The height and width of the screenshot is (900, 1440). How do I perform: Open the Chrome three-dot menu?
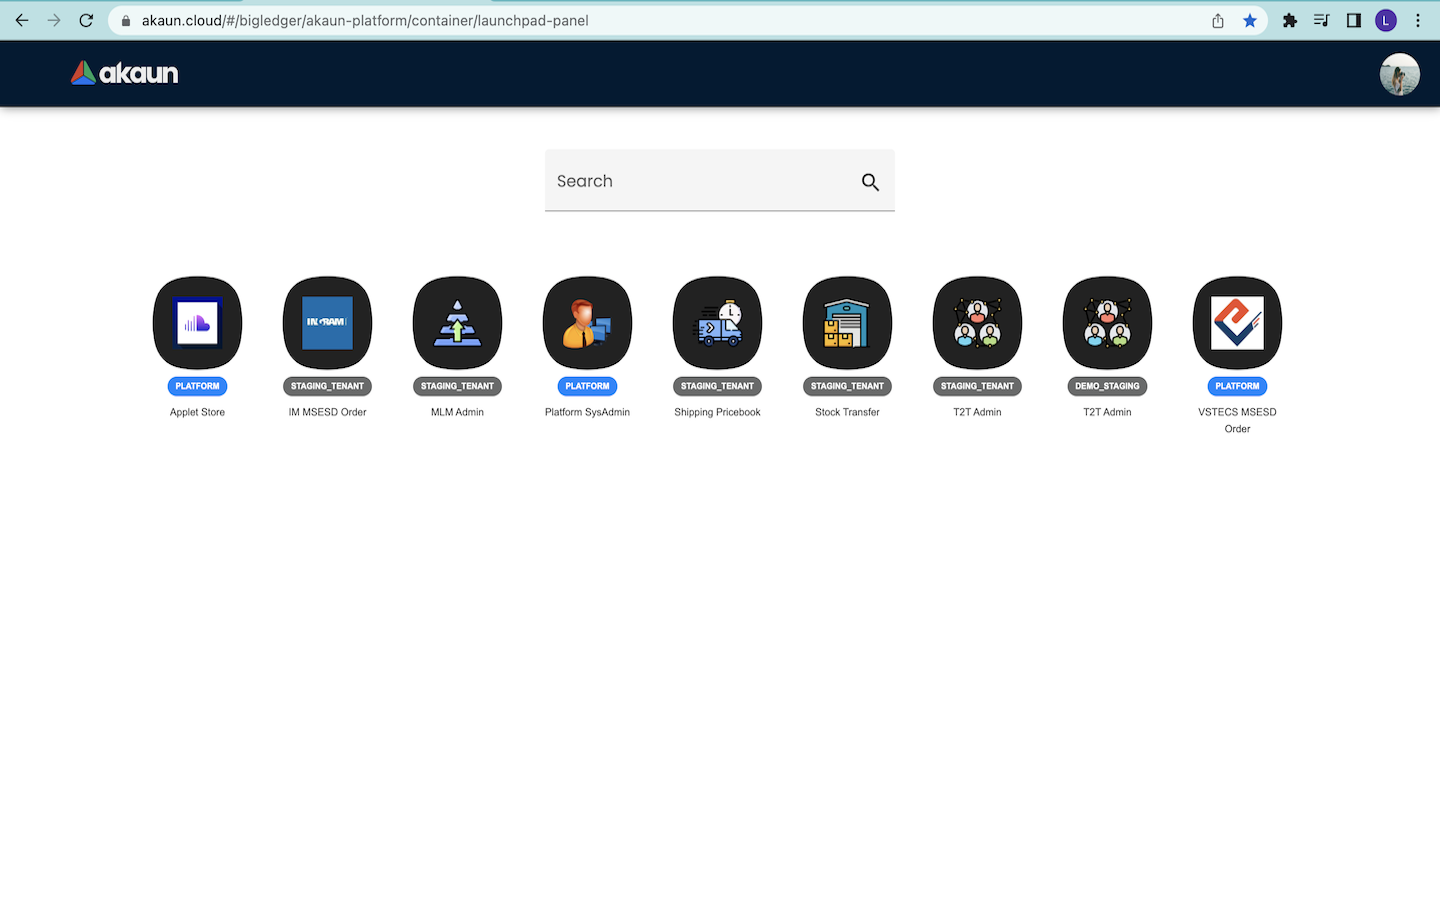[1418, 20]
